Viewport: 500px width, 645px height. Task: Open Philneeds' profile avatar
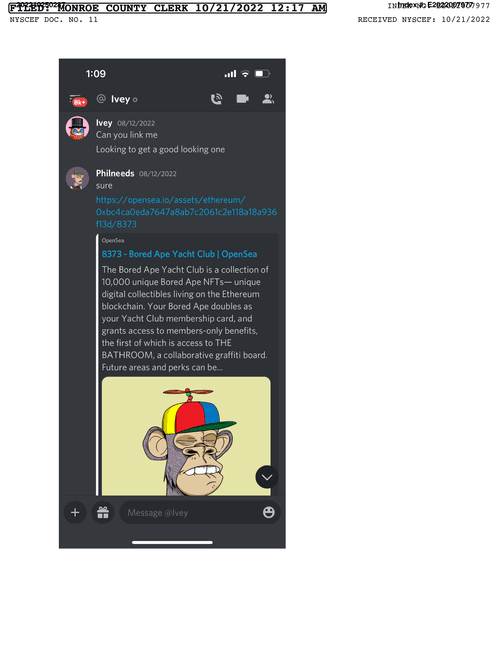point(77,178)
